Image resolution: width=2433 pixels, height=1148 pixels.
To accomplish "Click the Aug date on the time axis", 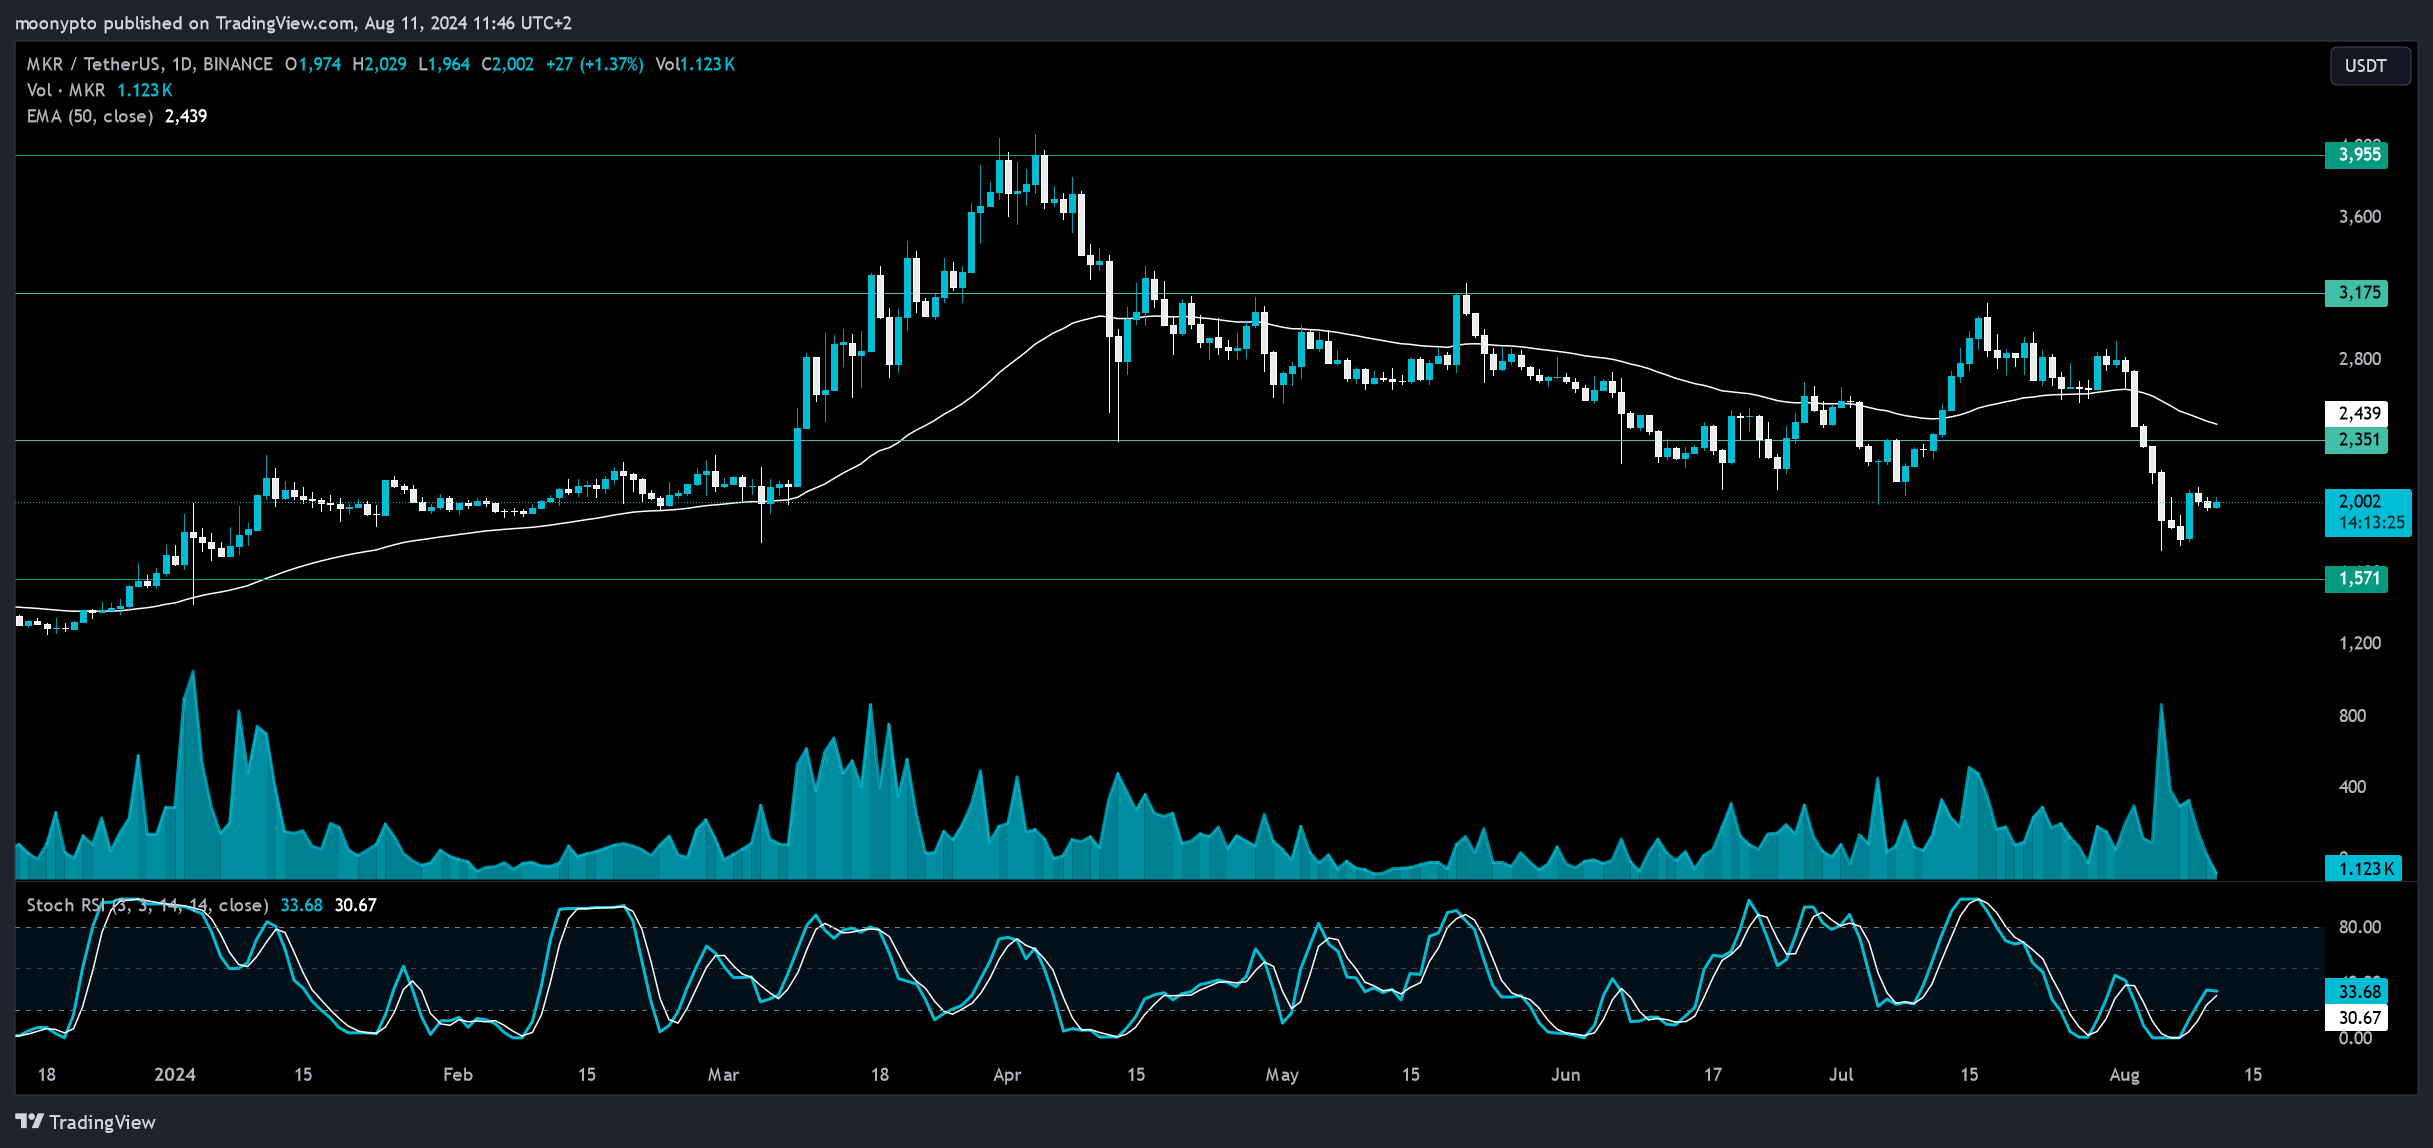I will tap(2124, 1075).
